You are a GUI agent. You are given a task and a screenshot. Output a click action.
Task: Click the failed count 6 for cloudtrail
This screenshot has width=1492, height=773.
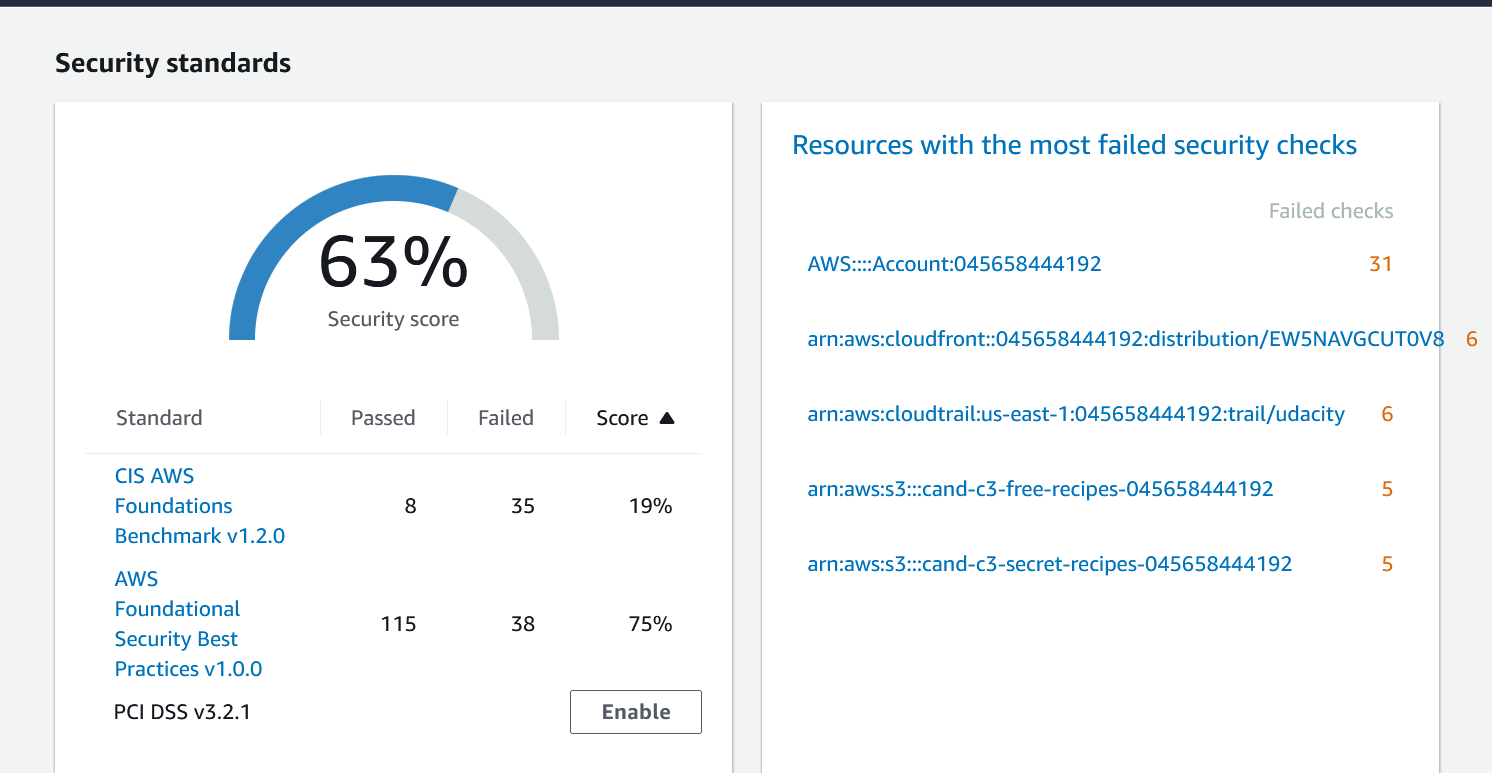coord(1387,414)
